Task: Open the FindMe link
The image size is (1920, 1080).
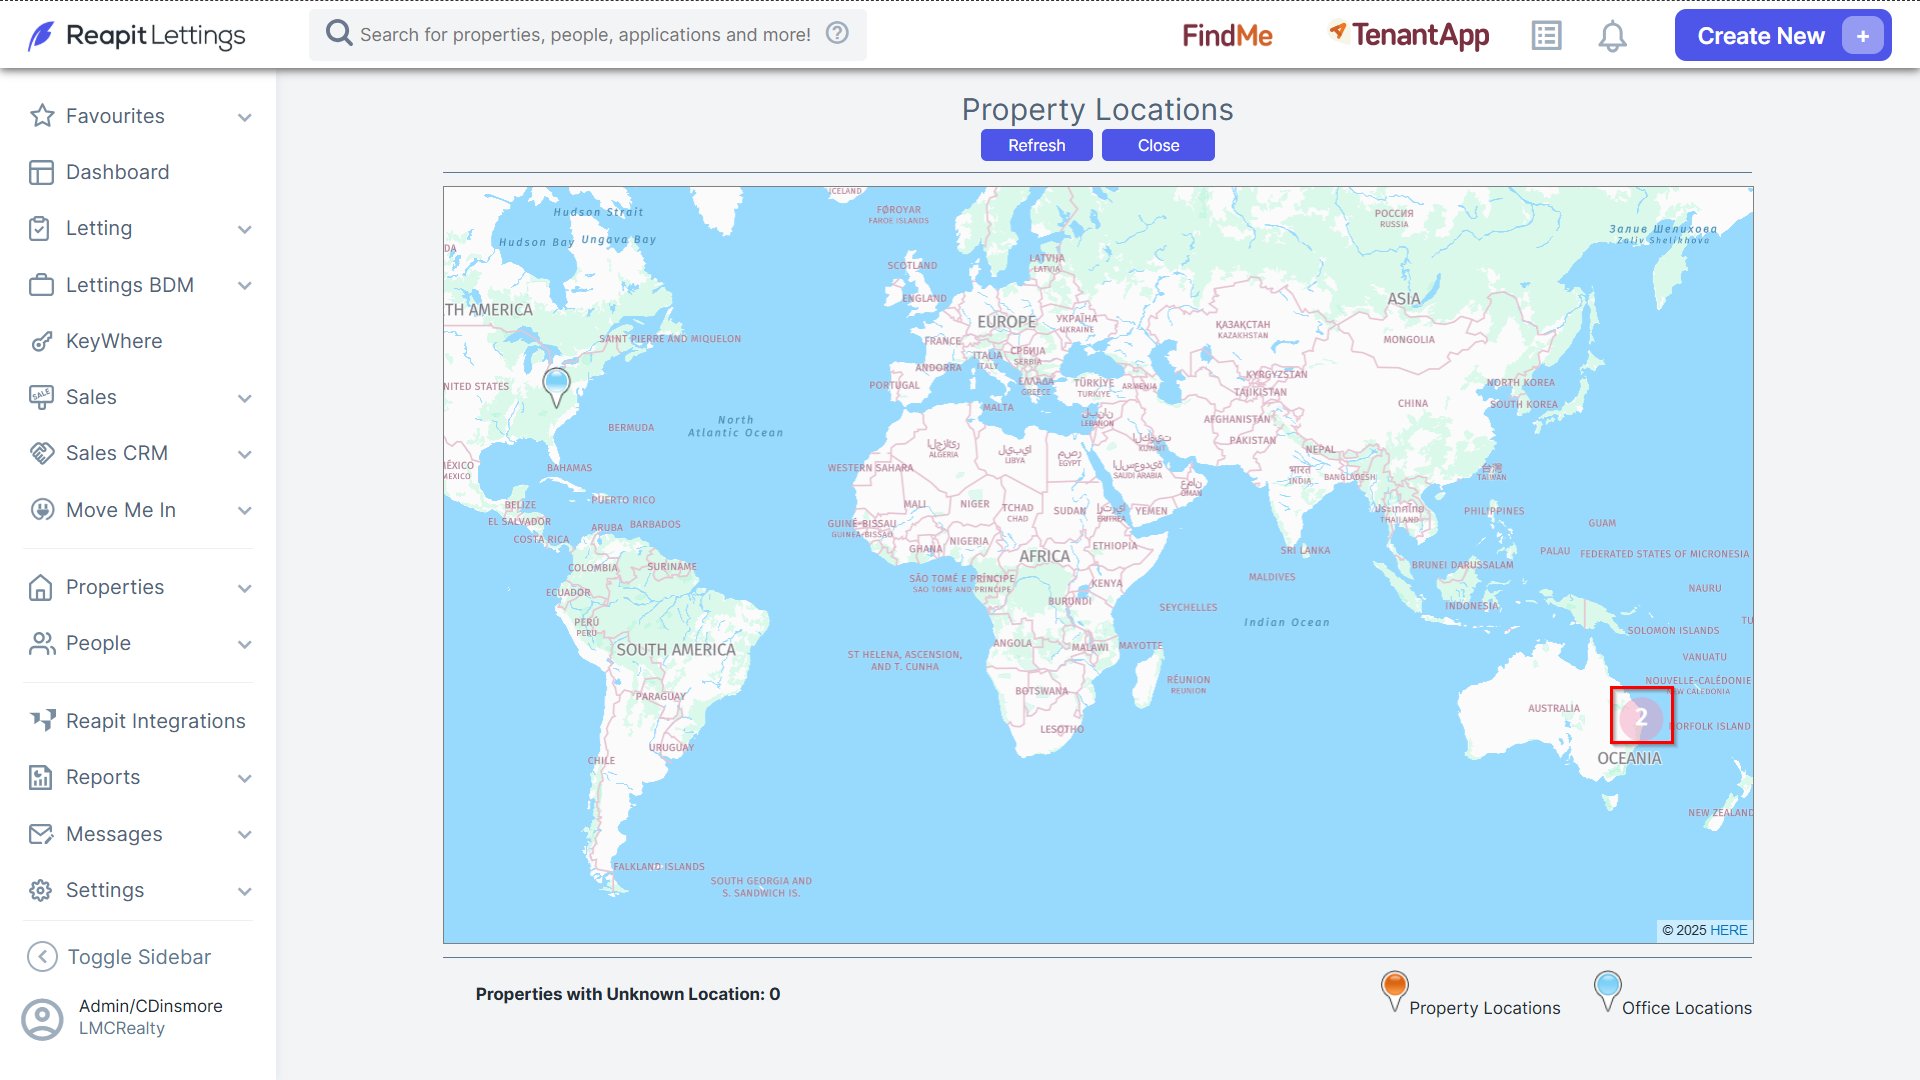Action: tap(1227, 36)
